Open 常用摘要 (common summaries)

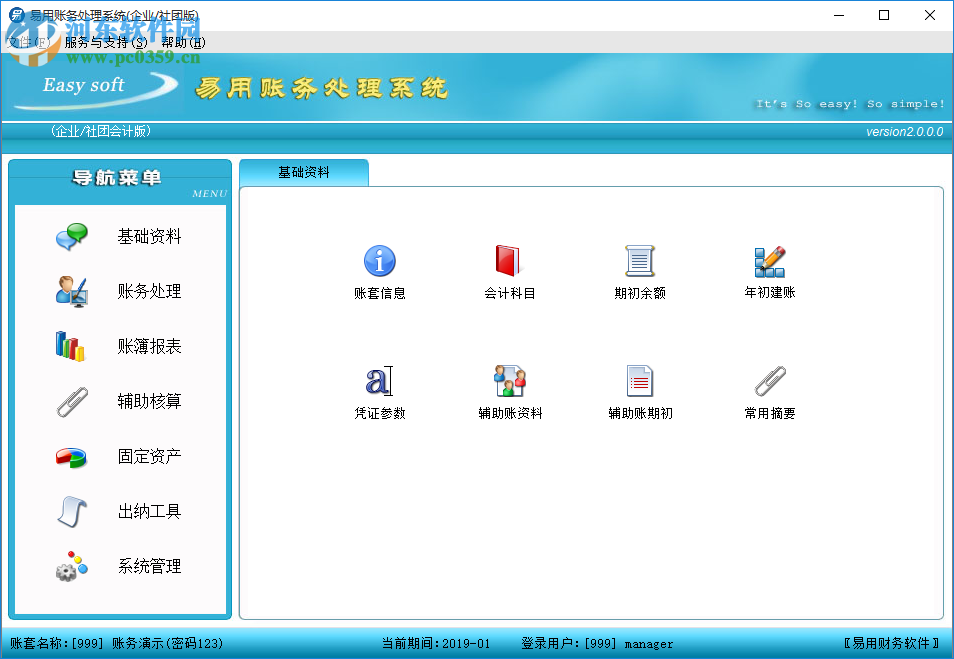click(768, 392)
